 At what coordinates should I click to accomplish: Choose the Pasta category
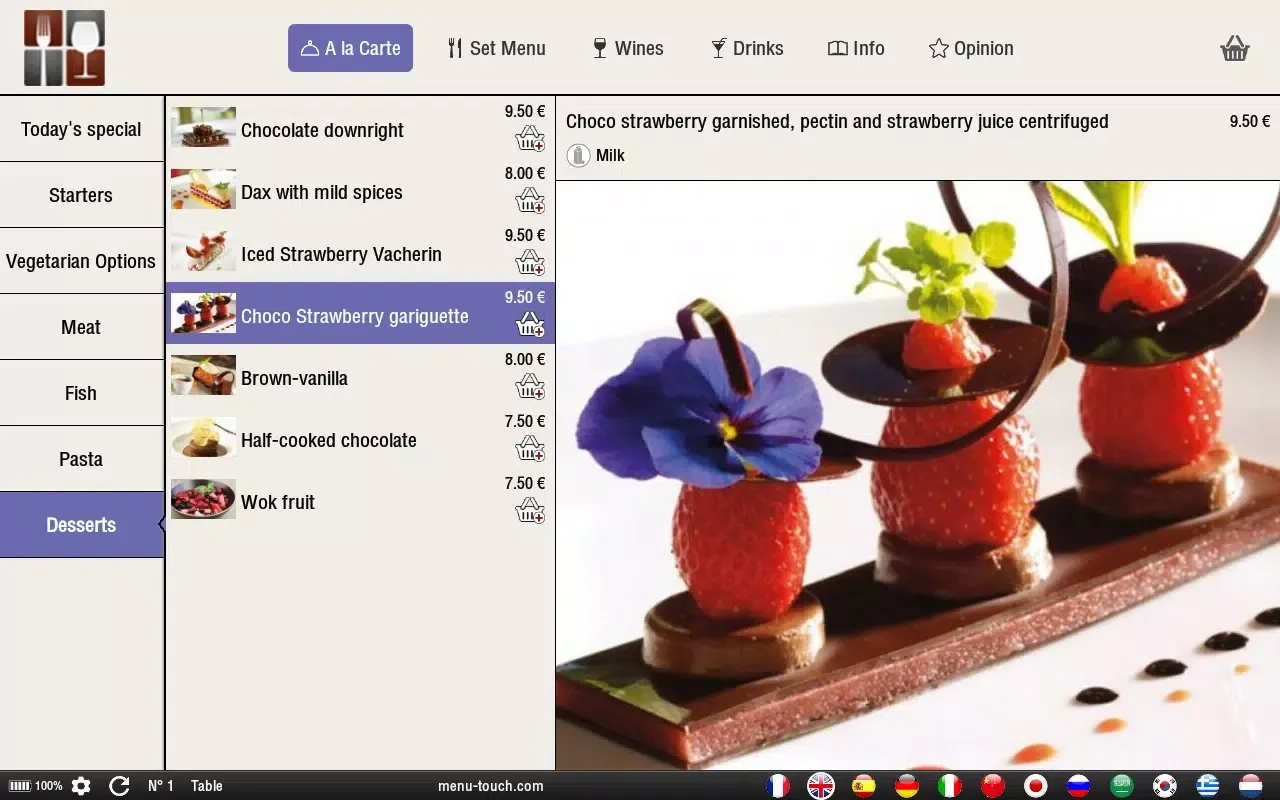[x=81, y=459]
